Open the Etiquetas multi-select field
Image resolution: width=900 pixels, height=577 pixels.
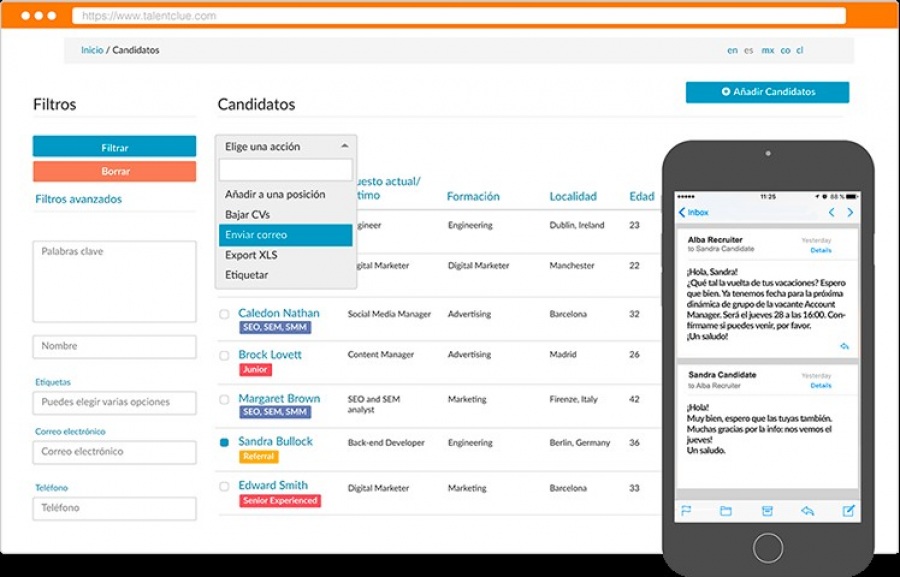click(x=114, y=403)
